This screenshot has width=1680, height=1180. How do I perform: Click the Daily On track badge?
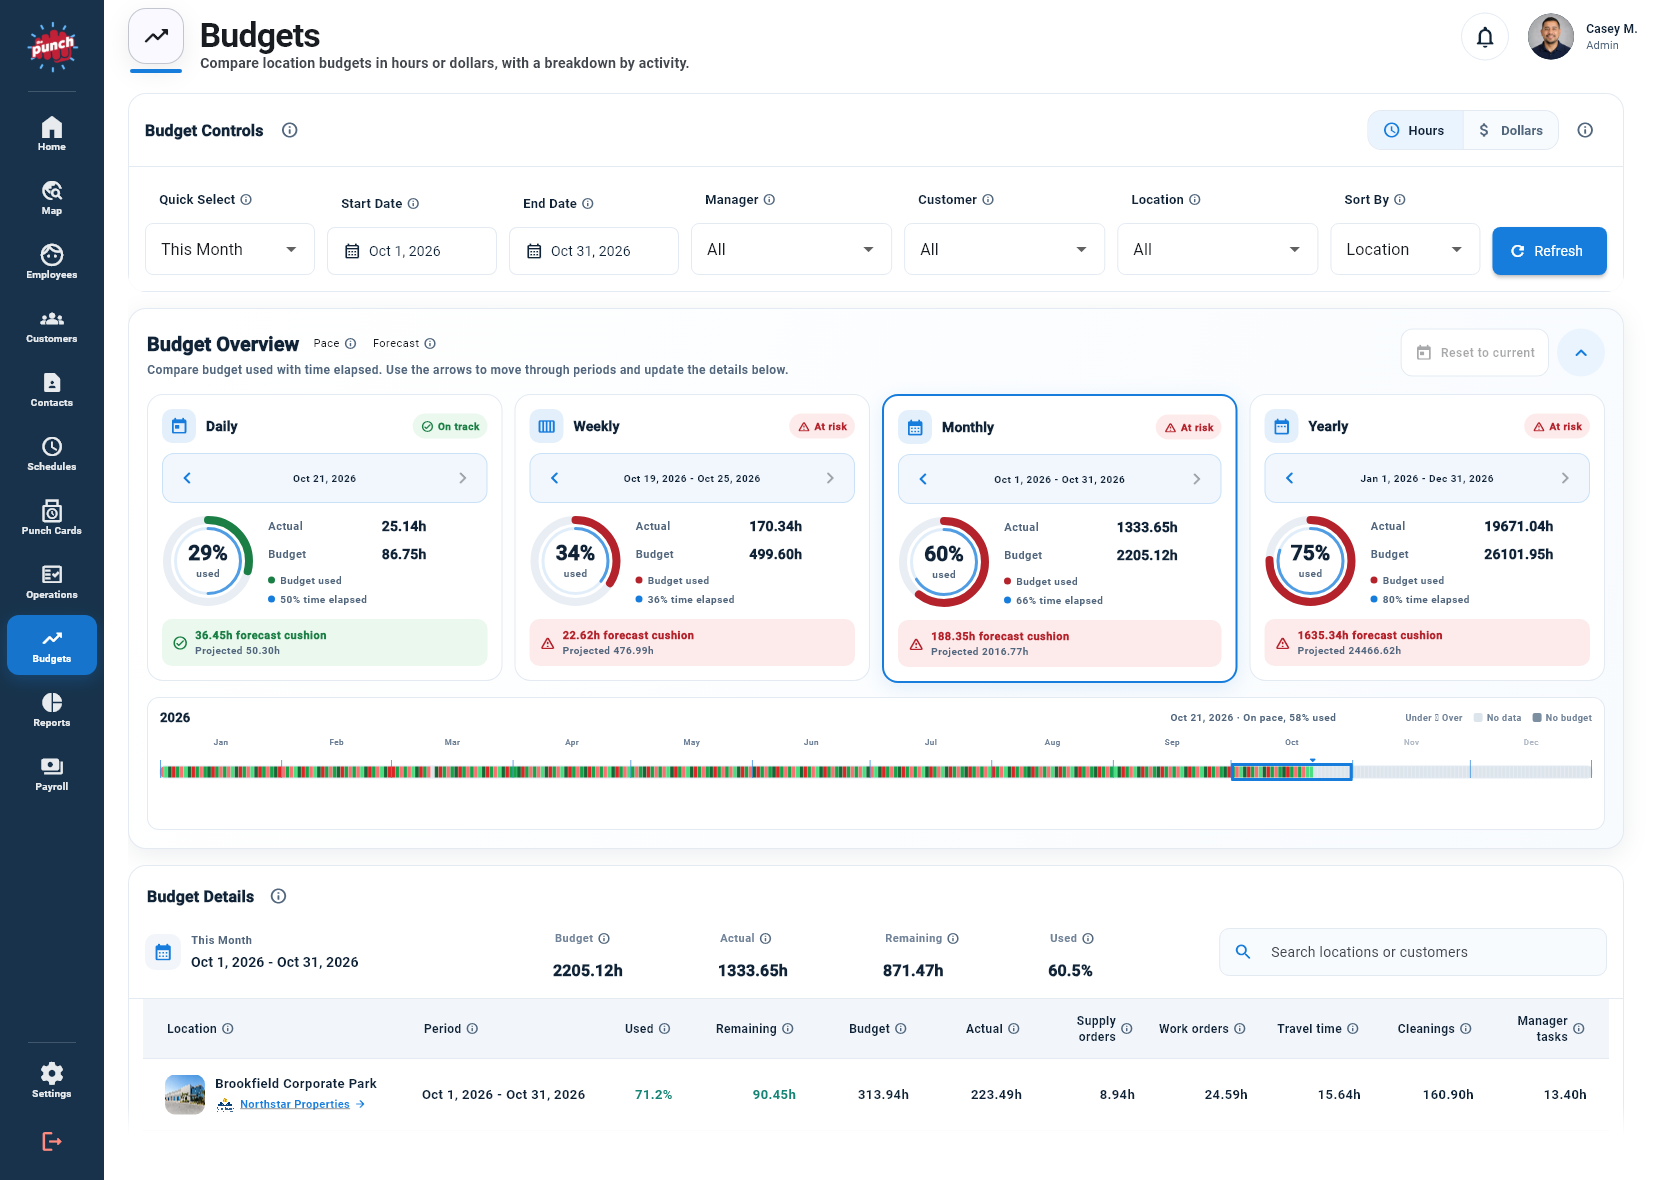coord(450,426)
